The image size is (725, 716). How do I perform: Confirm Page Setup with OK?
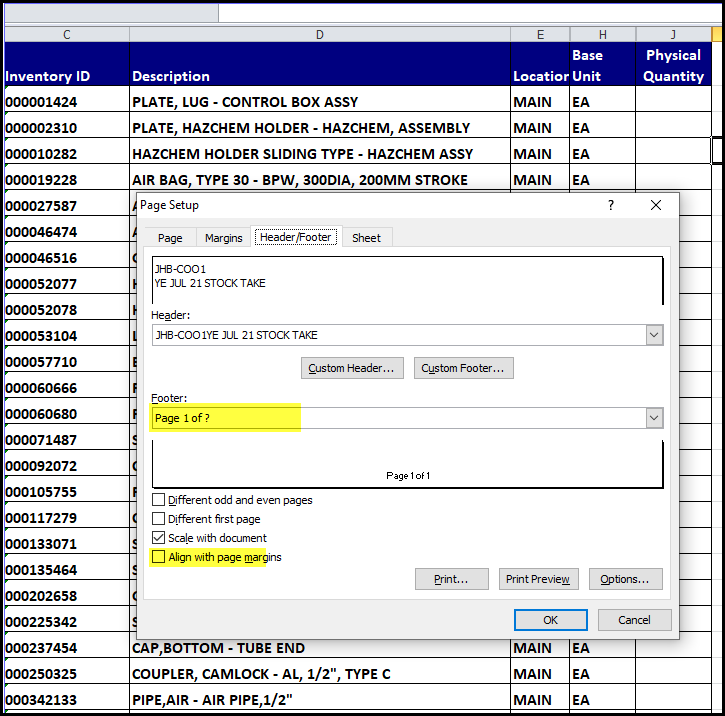click(x=550, y=620)
